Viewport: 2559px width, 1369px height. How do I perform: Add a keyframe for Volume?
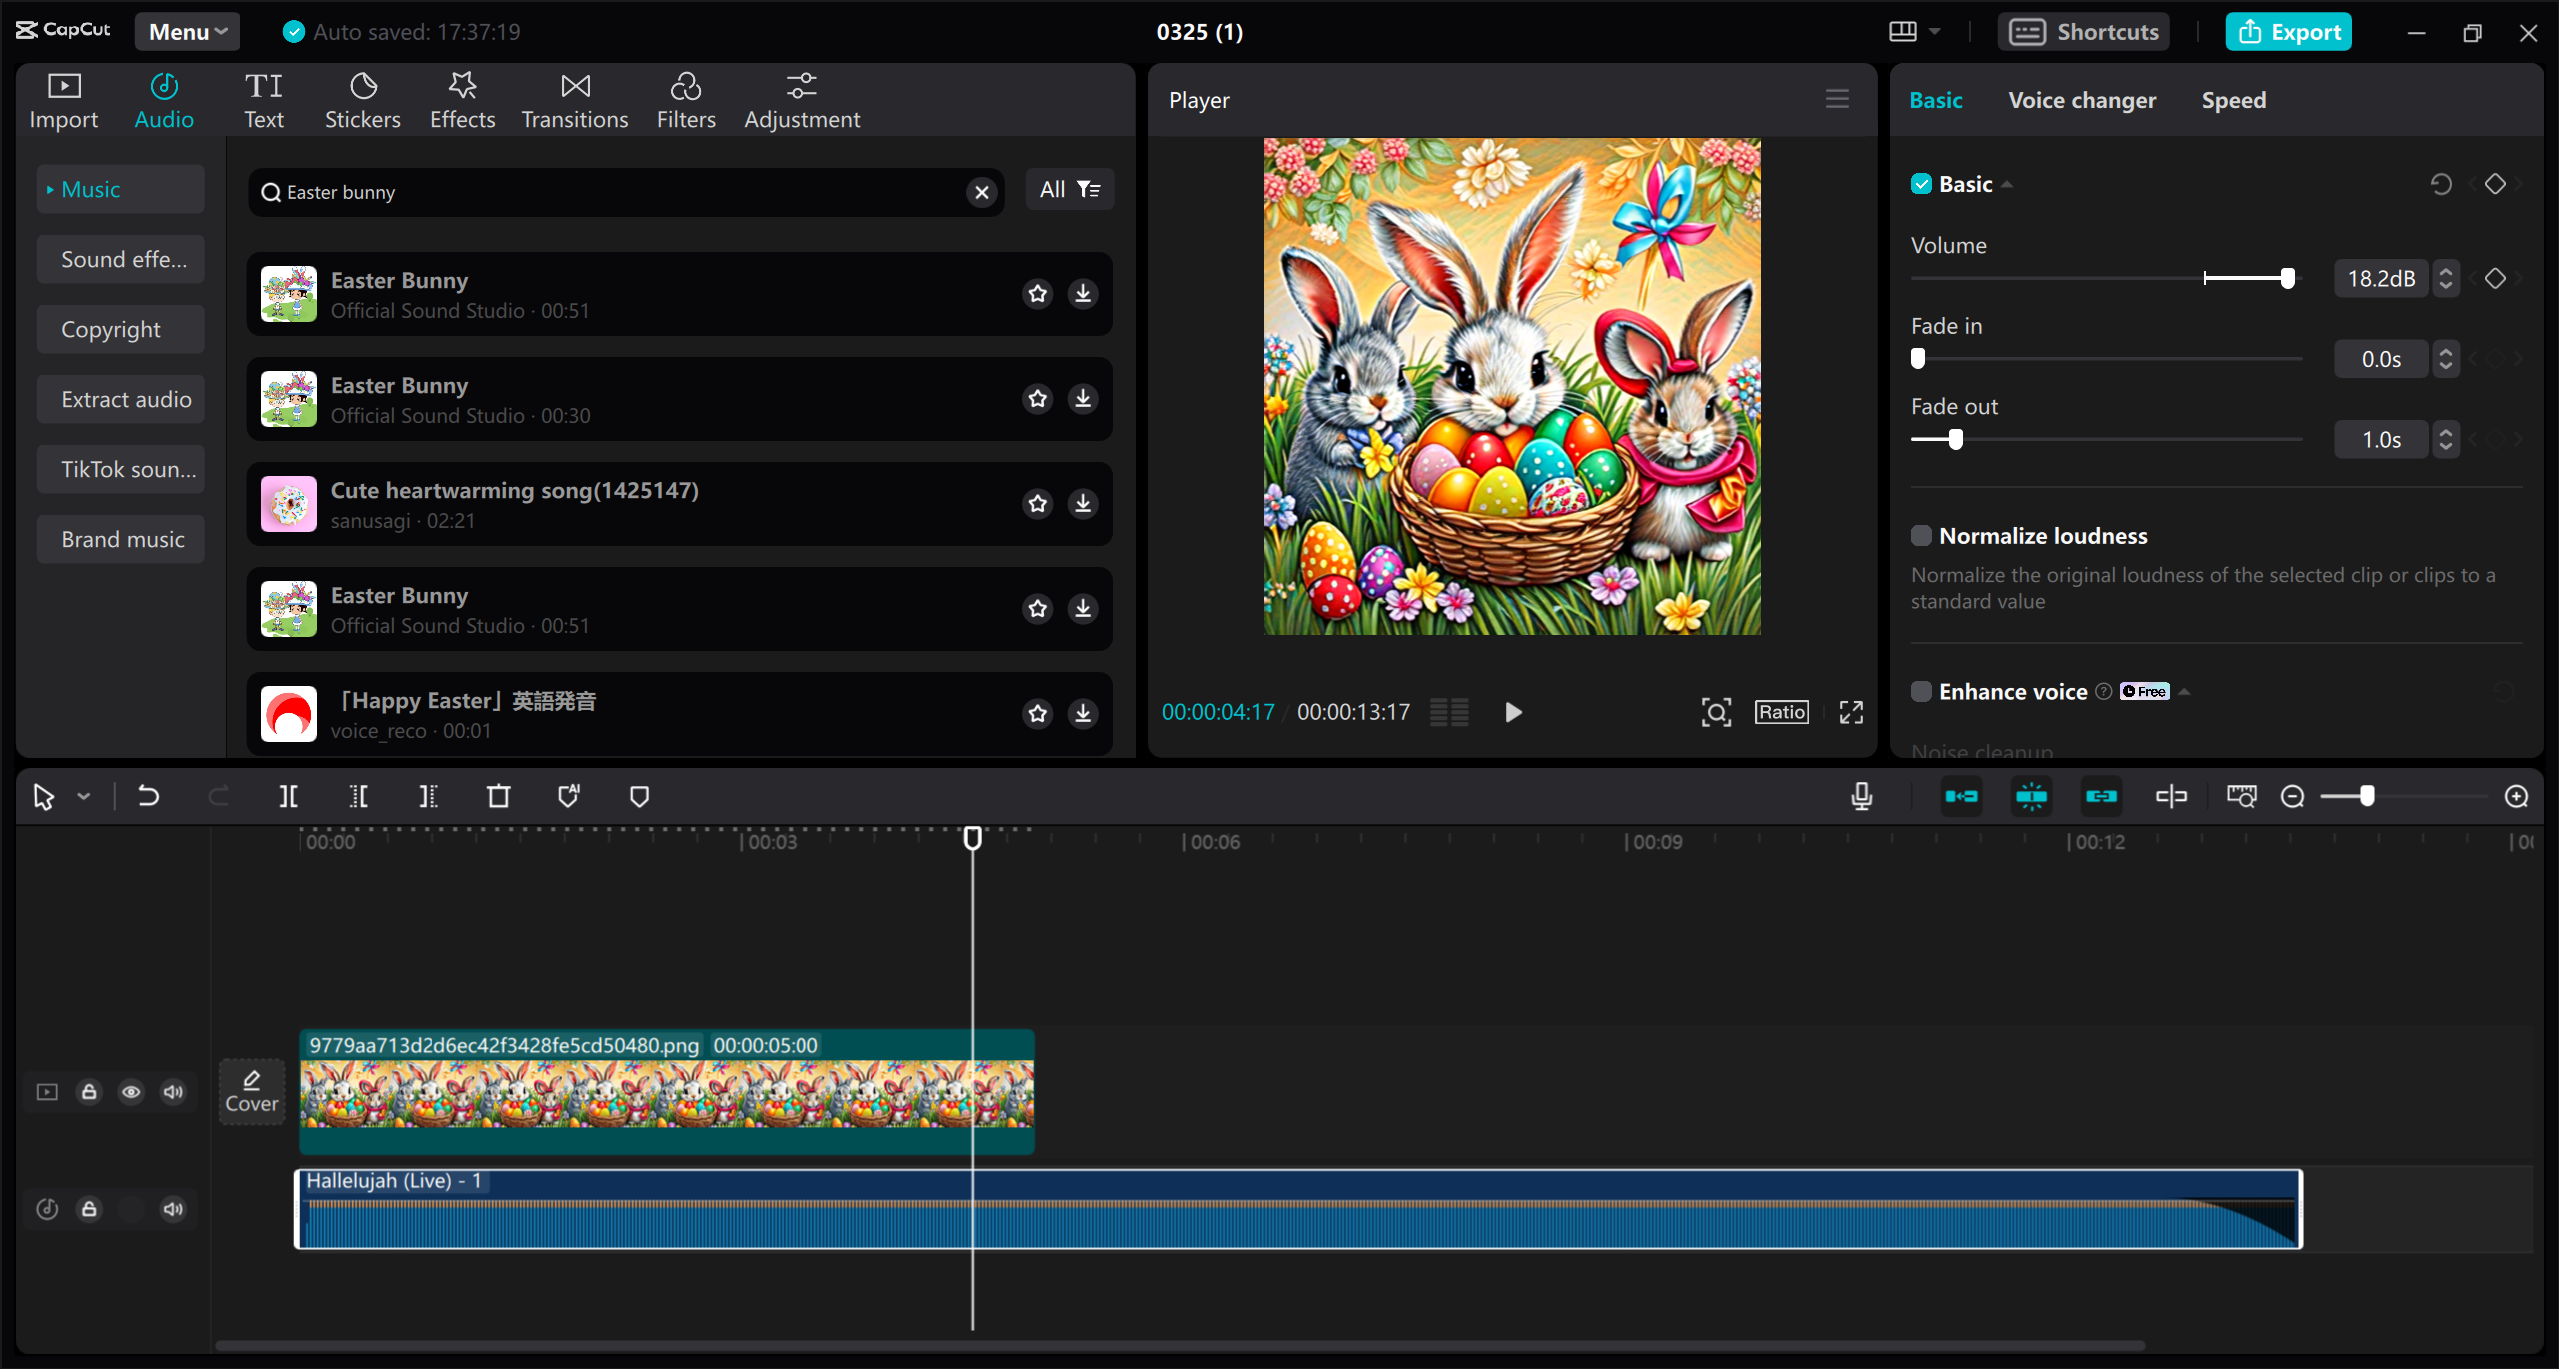click(2494, 278)
